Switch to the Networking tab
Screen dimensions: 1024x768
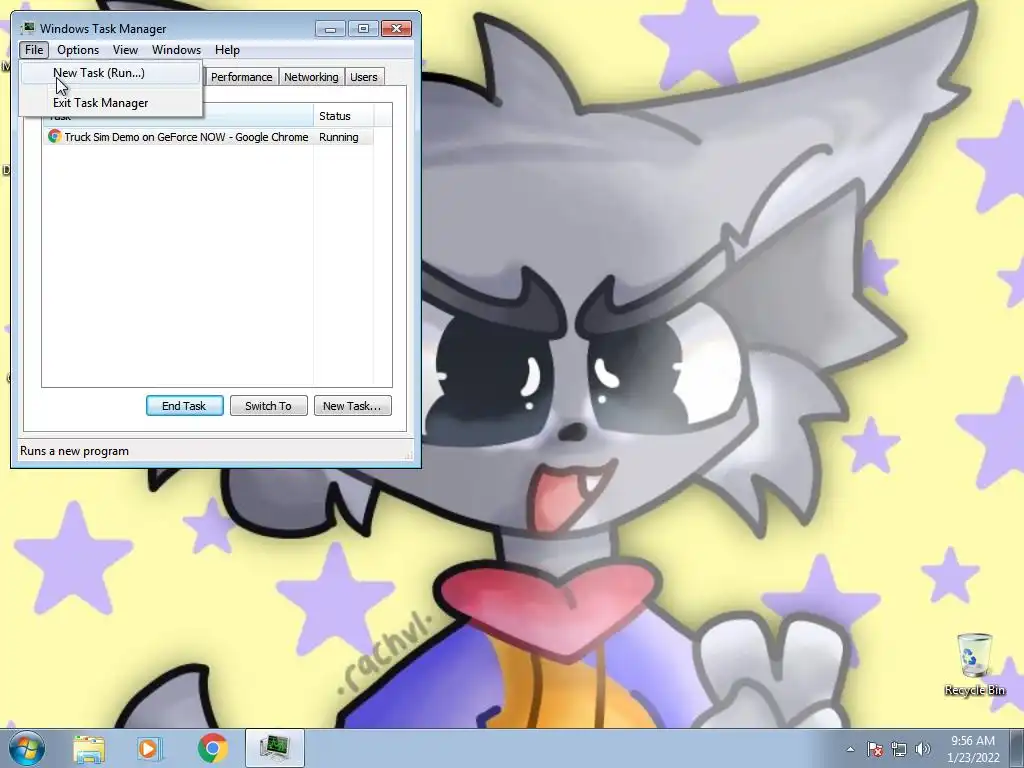coord(311,77)
